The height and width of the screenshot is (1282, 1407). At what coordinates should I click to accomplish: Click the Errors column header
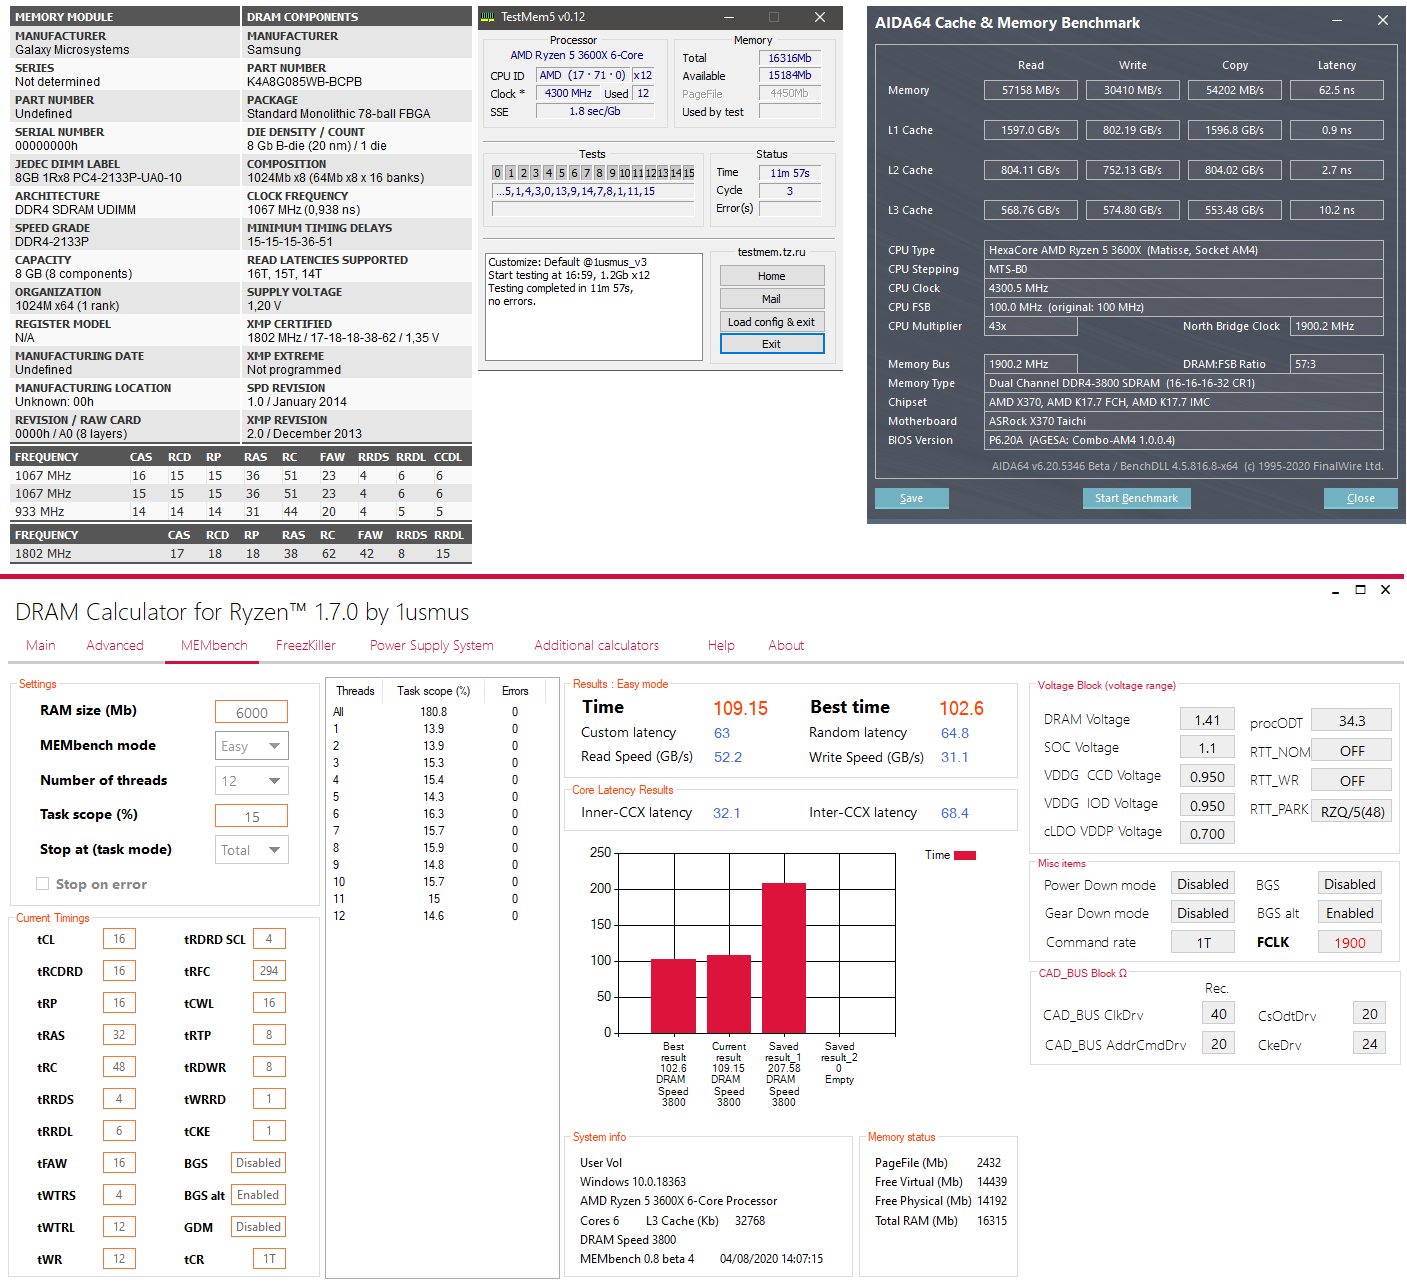515,691
